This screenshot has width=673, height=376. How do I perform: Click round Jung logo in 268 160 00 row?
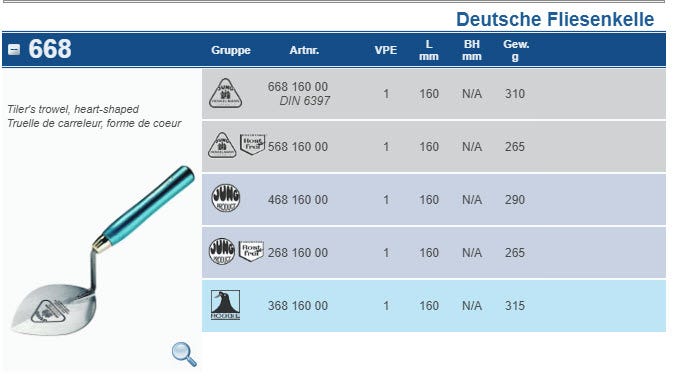(x=222, y=251)
